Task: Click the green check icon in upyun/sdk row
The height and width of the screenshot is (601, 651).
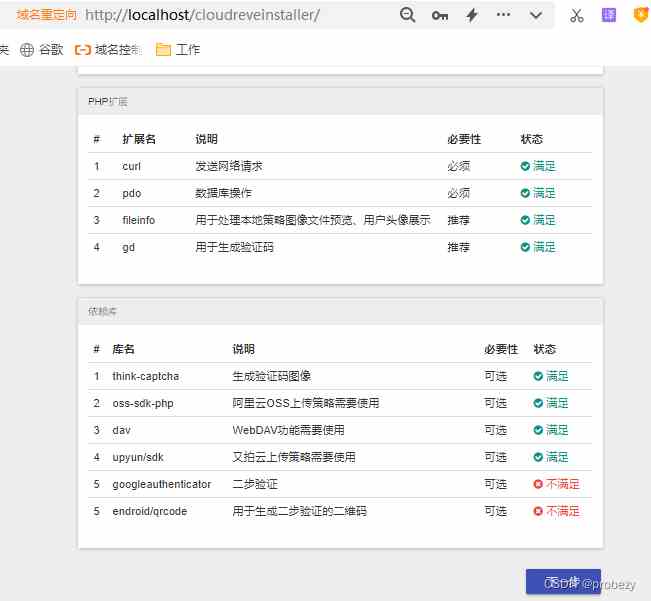Action: click(538, 457)
